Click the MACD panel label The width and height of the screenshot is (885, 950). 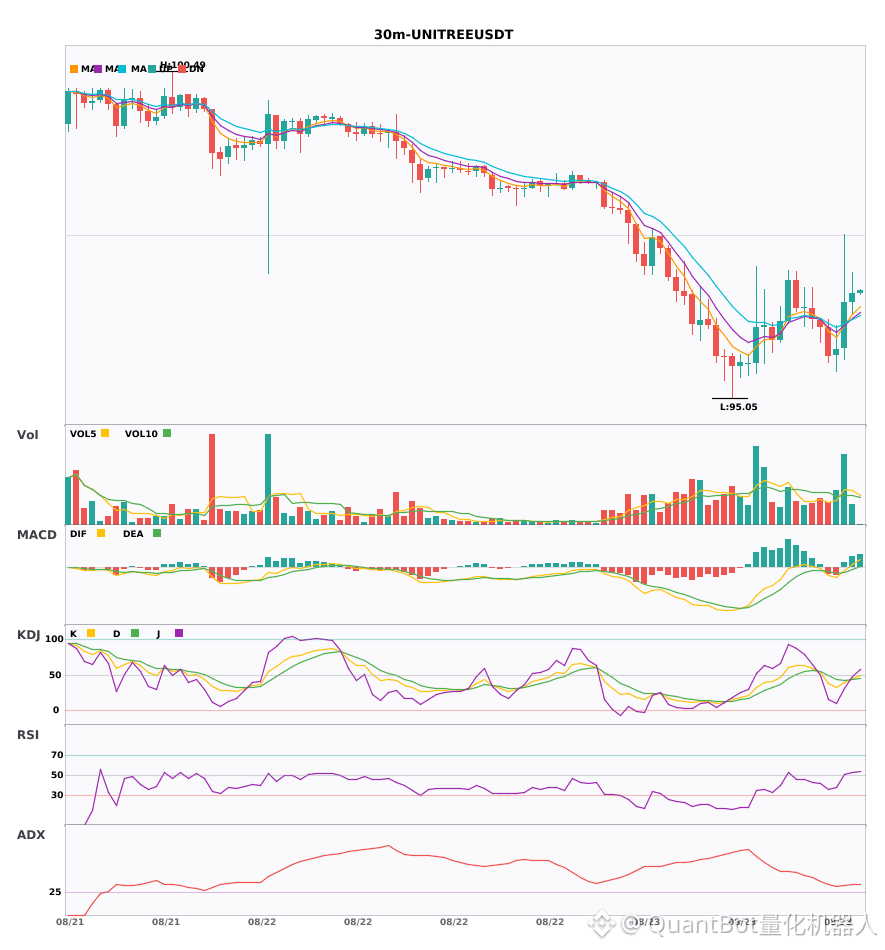coord(36,535)
